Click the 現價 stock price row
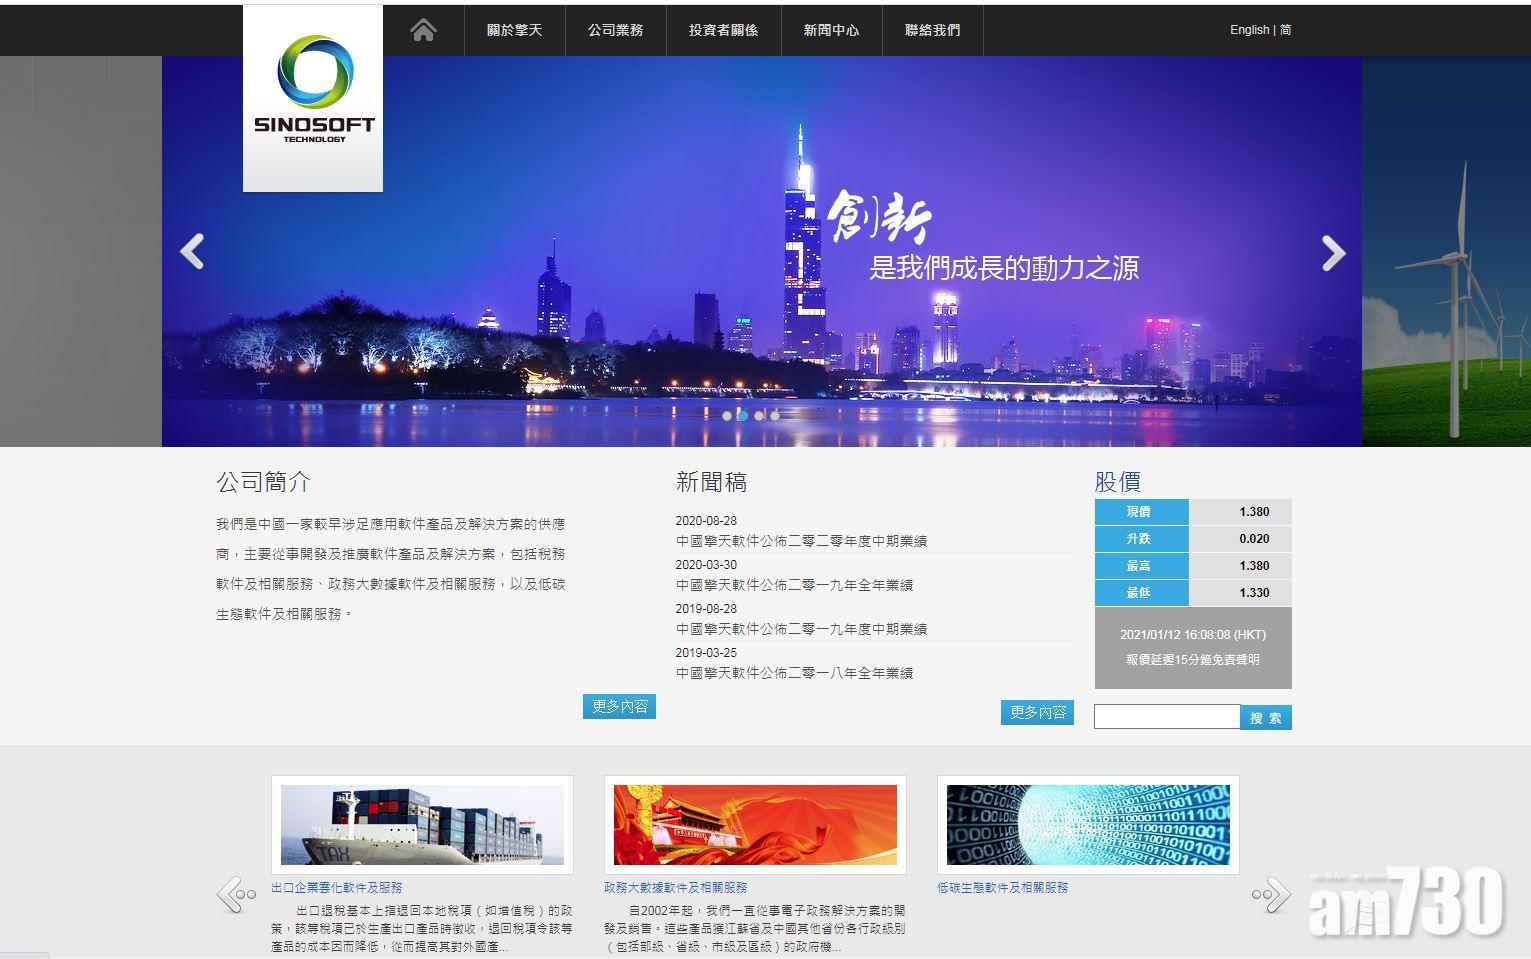Image resolution: width=1531 pixels, height=959 pixels. point(1140,512)
